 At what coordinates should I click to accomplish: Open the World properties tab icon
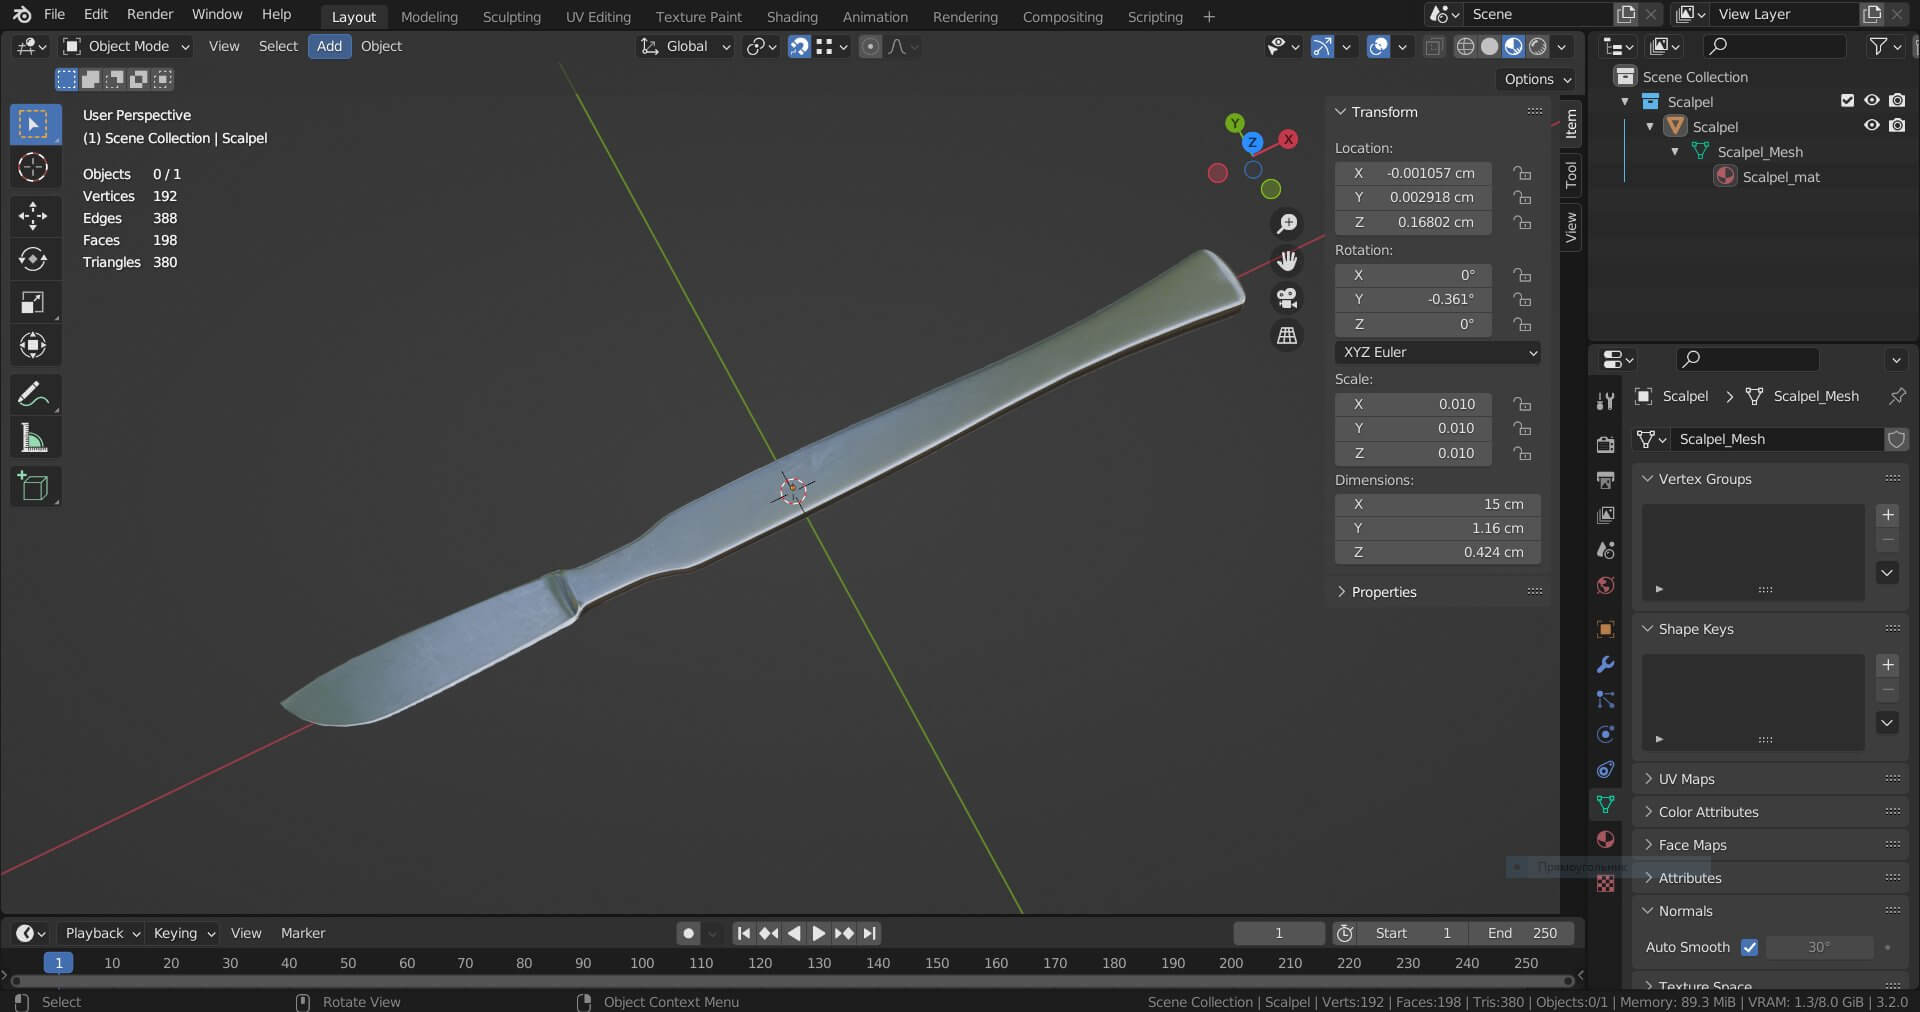1606,585
